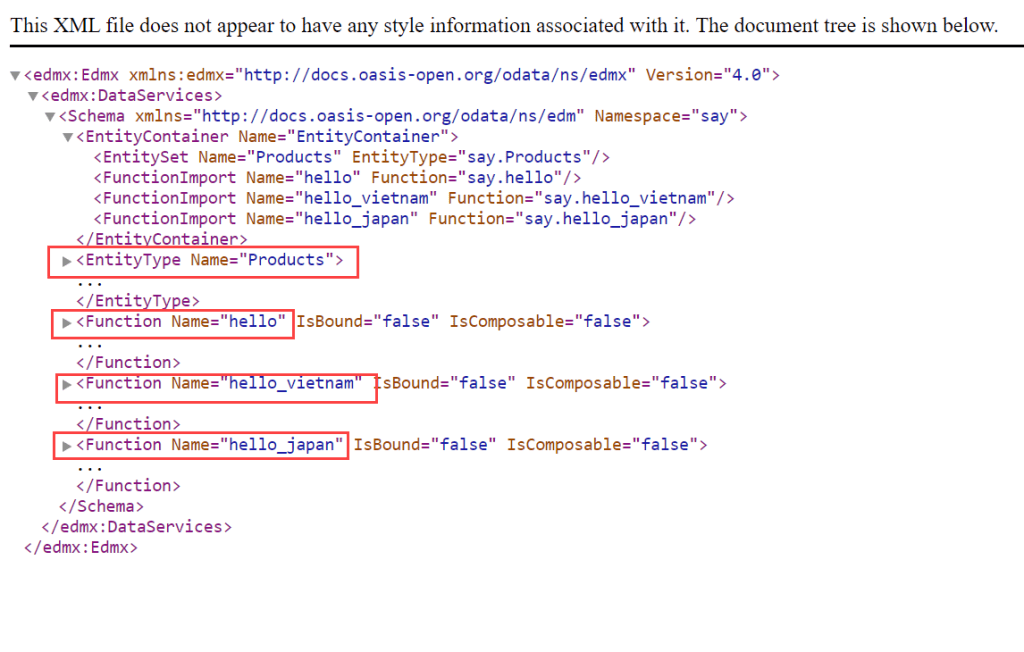Viewport: 1024px width, 652px height.
Task: Click the closing </edmx:Edmx> tag
Action: point(80,547)
